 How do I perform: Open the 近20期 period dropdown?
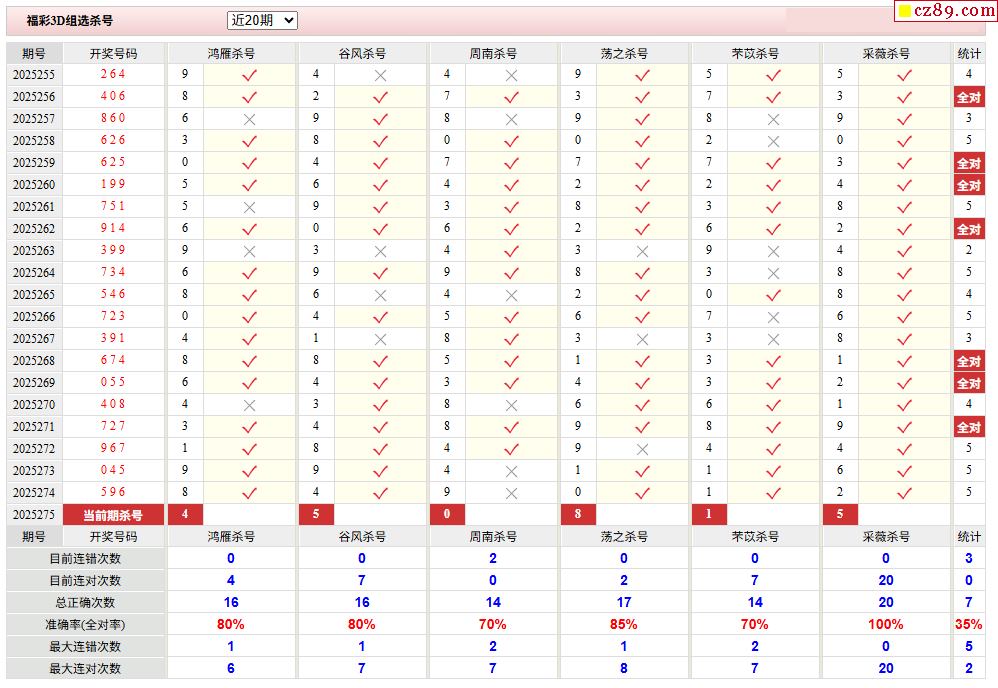pos(262,20)
